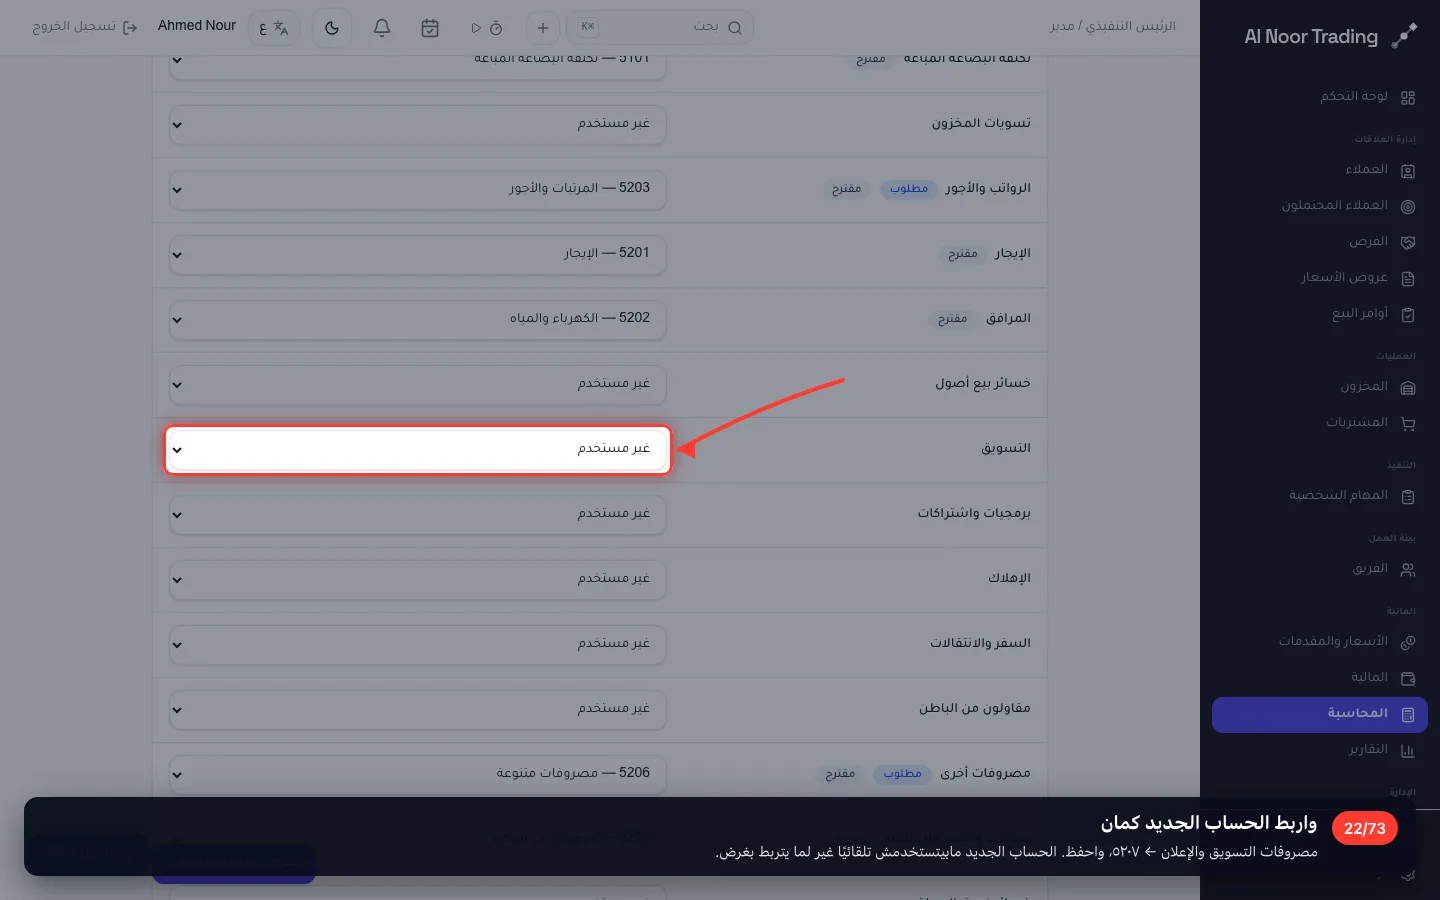Image resolution: width=1440 pixels, height=900 pixels.
Task: Select المحاسبة accounting menu item
Action: tap(1320, 715)
